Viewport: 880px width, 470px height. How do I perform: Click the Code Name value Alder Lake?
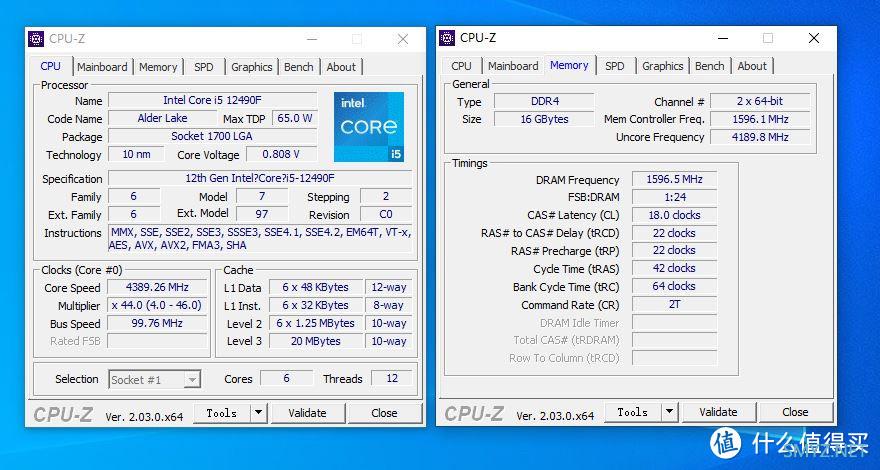(x=162, y=118)
